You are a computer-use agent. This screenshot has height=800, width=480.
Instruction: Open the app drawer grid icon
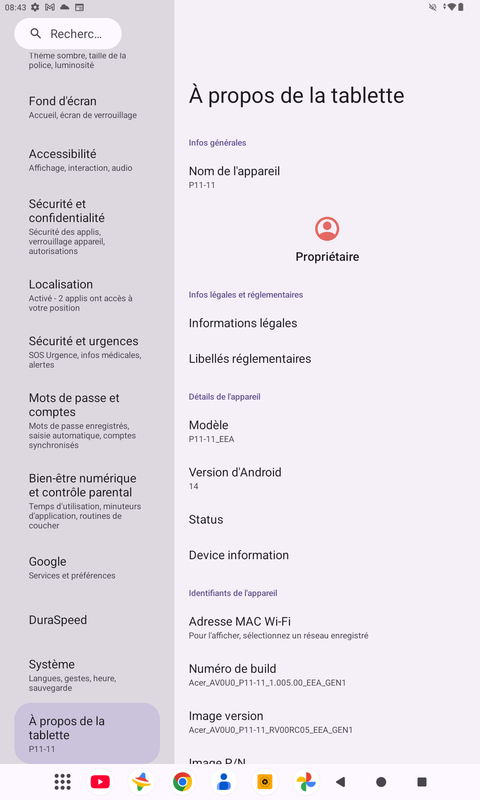pyautogui.click(x=62, y=782)
